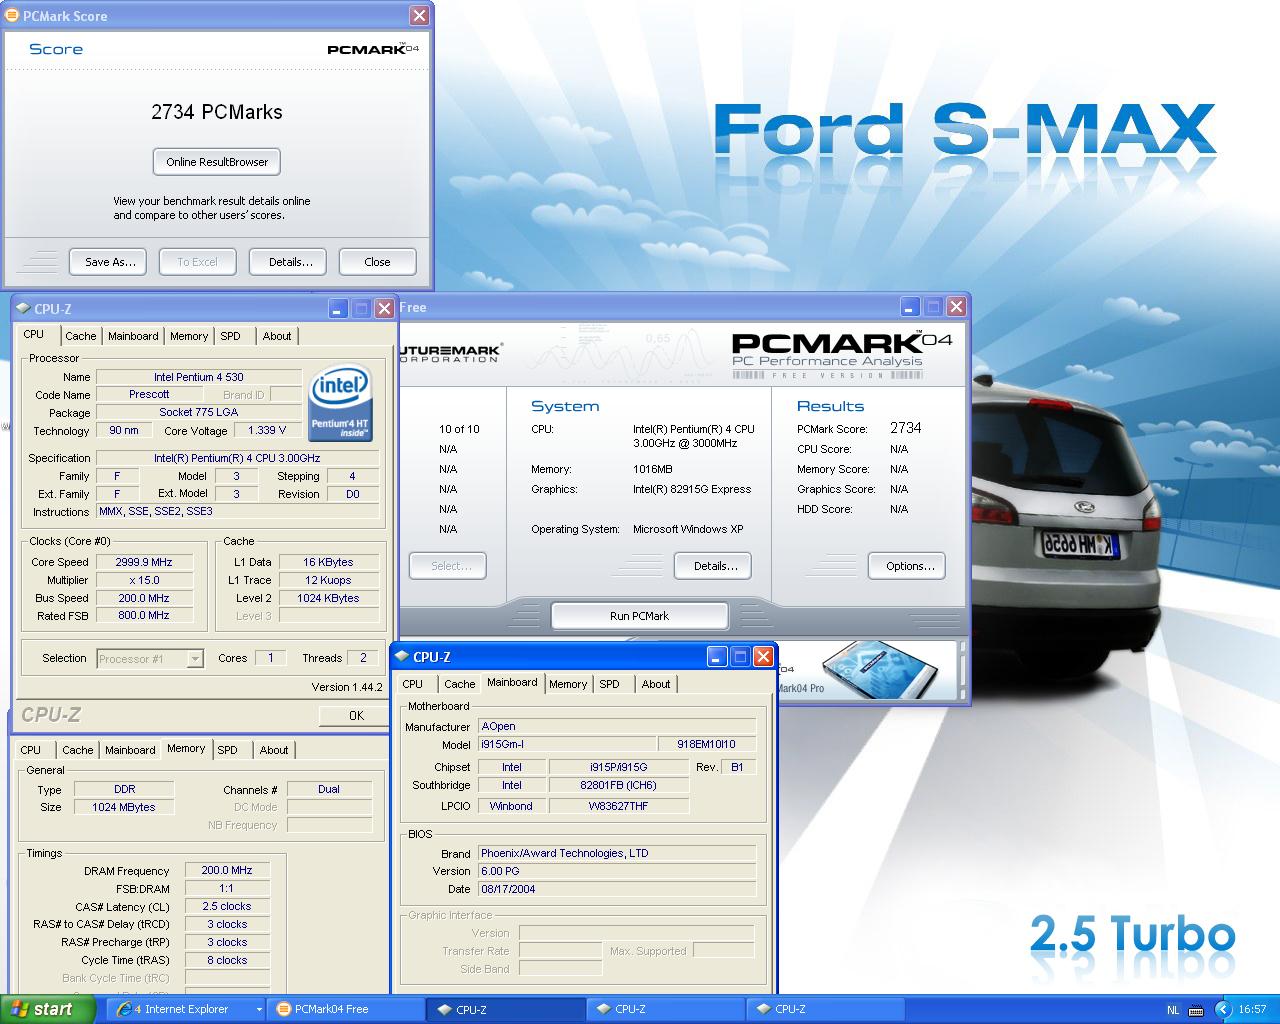Screen dimensions: 1280x1024
Task: Click Save As in PCMark Score
Action: click(108, 262)
